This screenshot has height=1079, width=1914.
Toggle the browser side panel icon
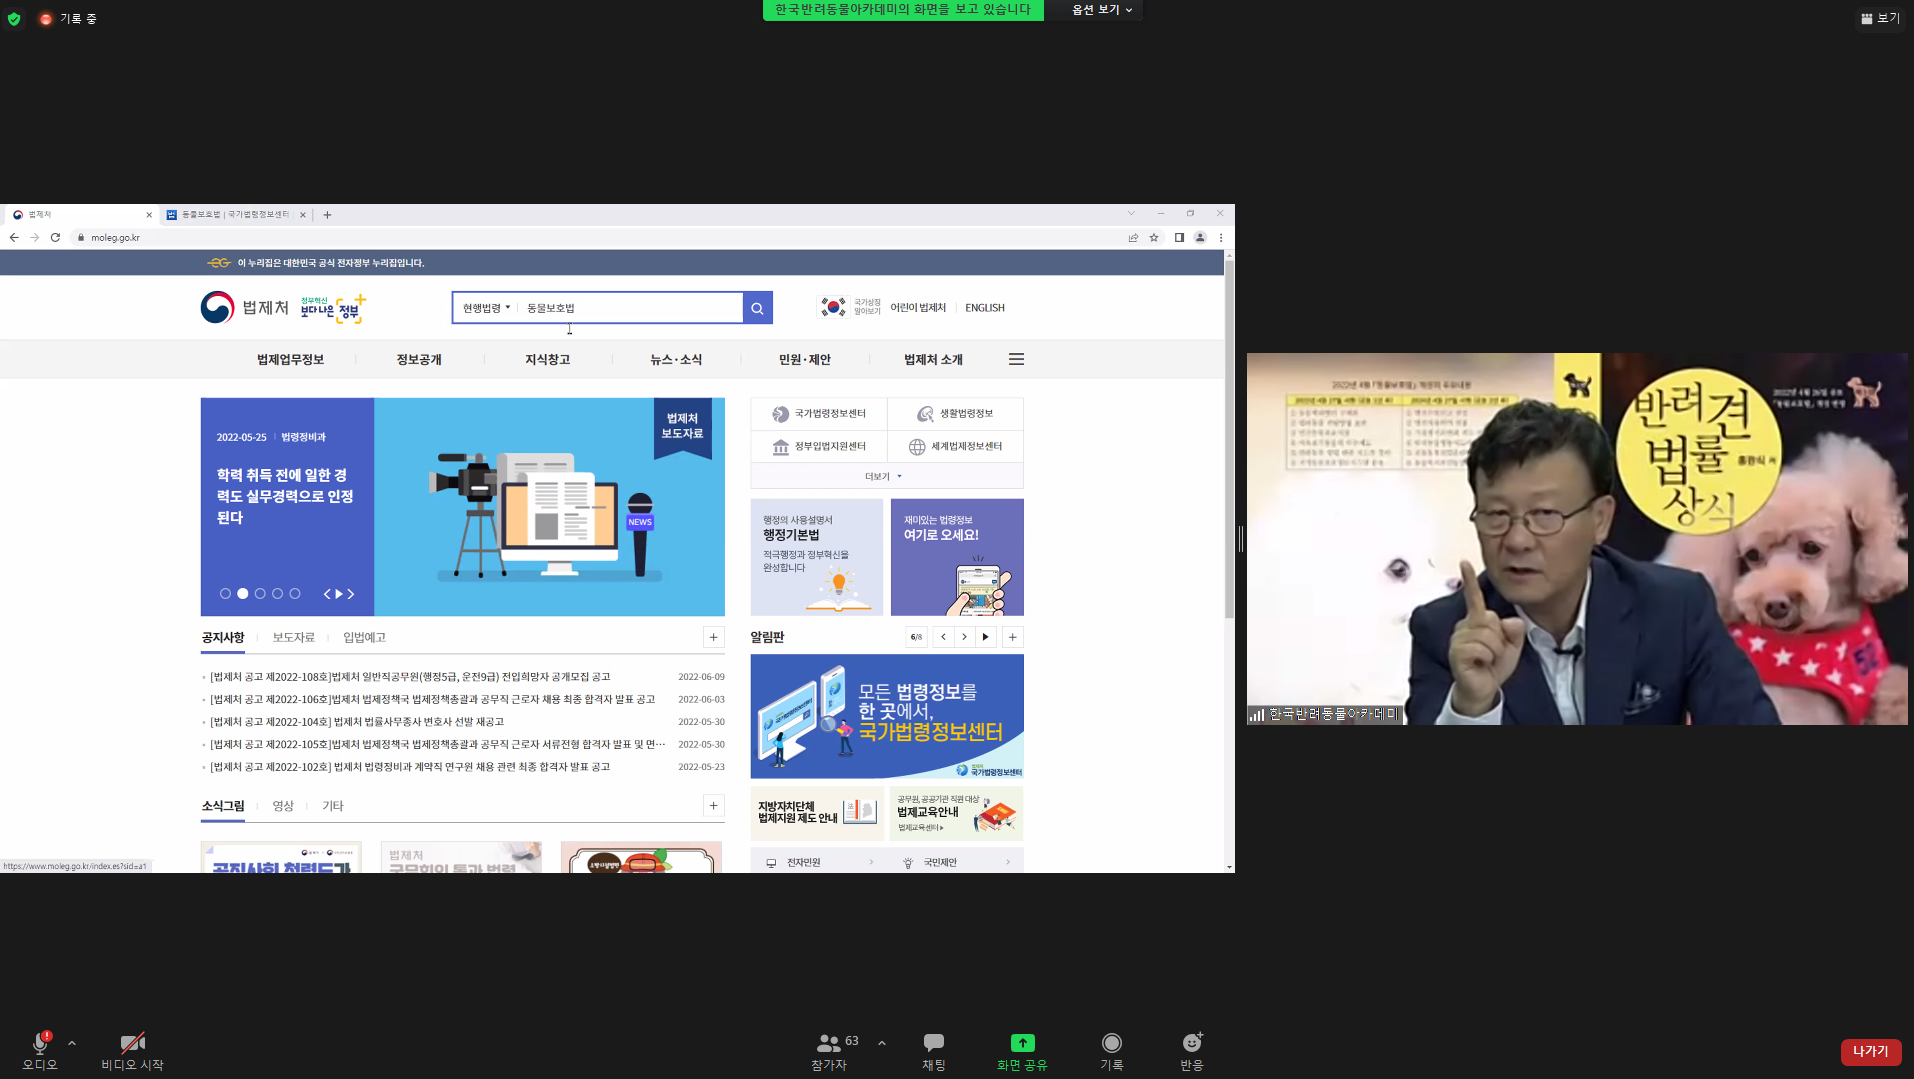1179,237
